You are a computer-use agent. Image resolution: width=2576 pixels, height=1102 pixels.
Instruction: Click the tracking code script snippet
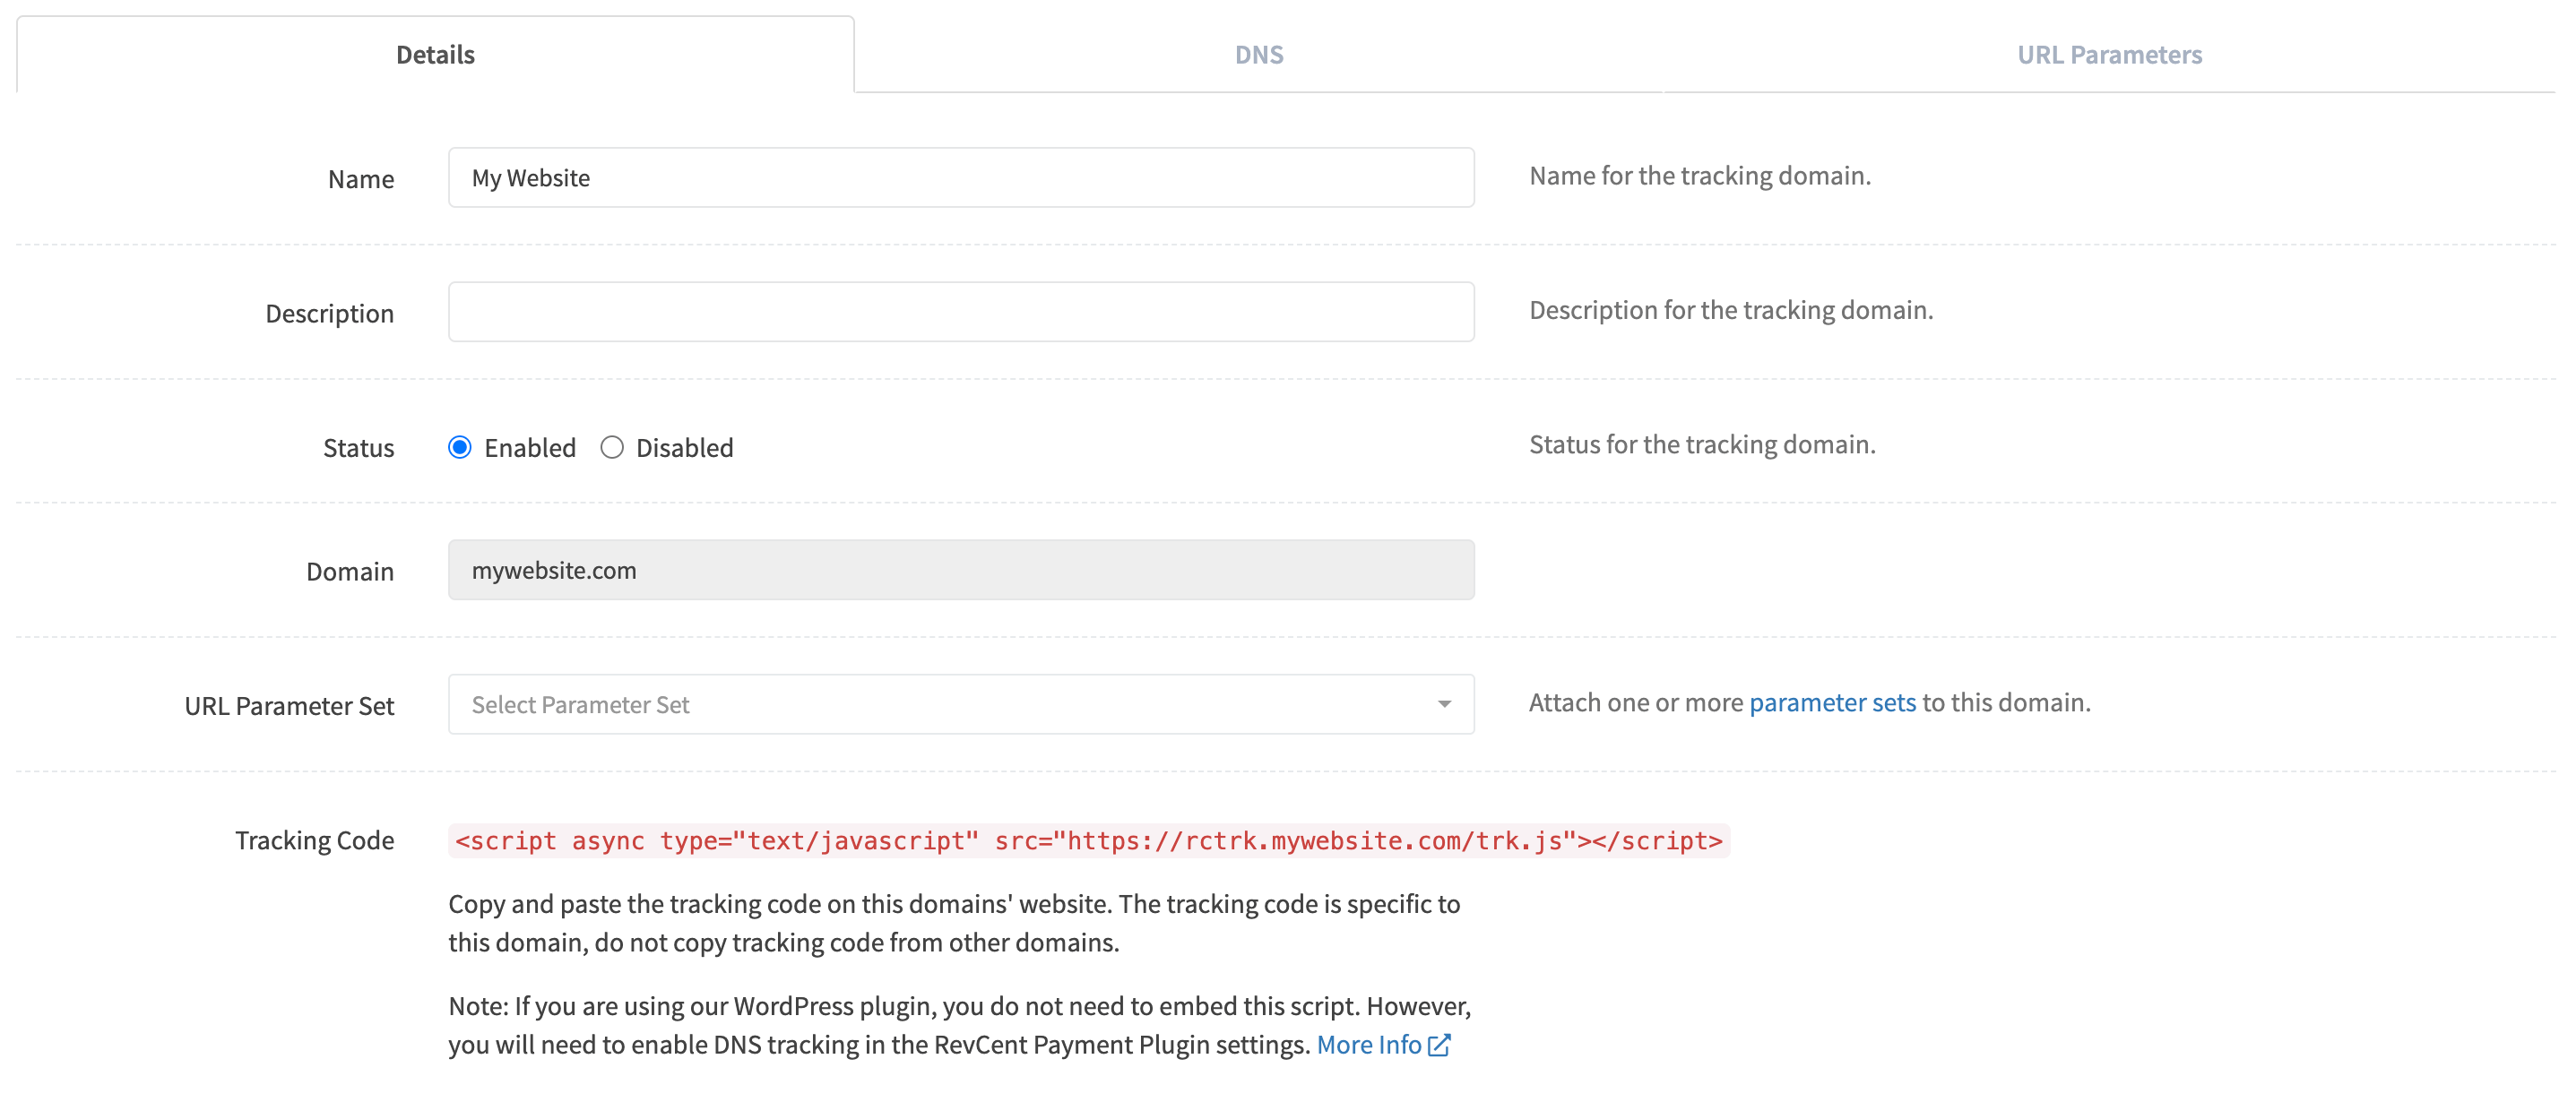coord(1089,840)
